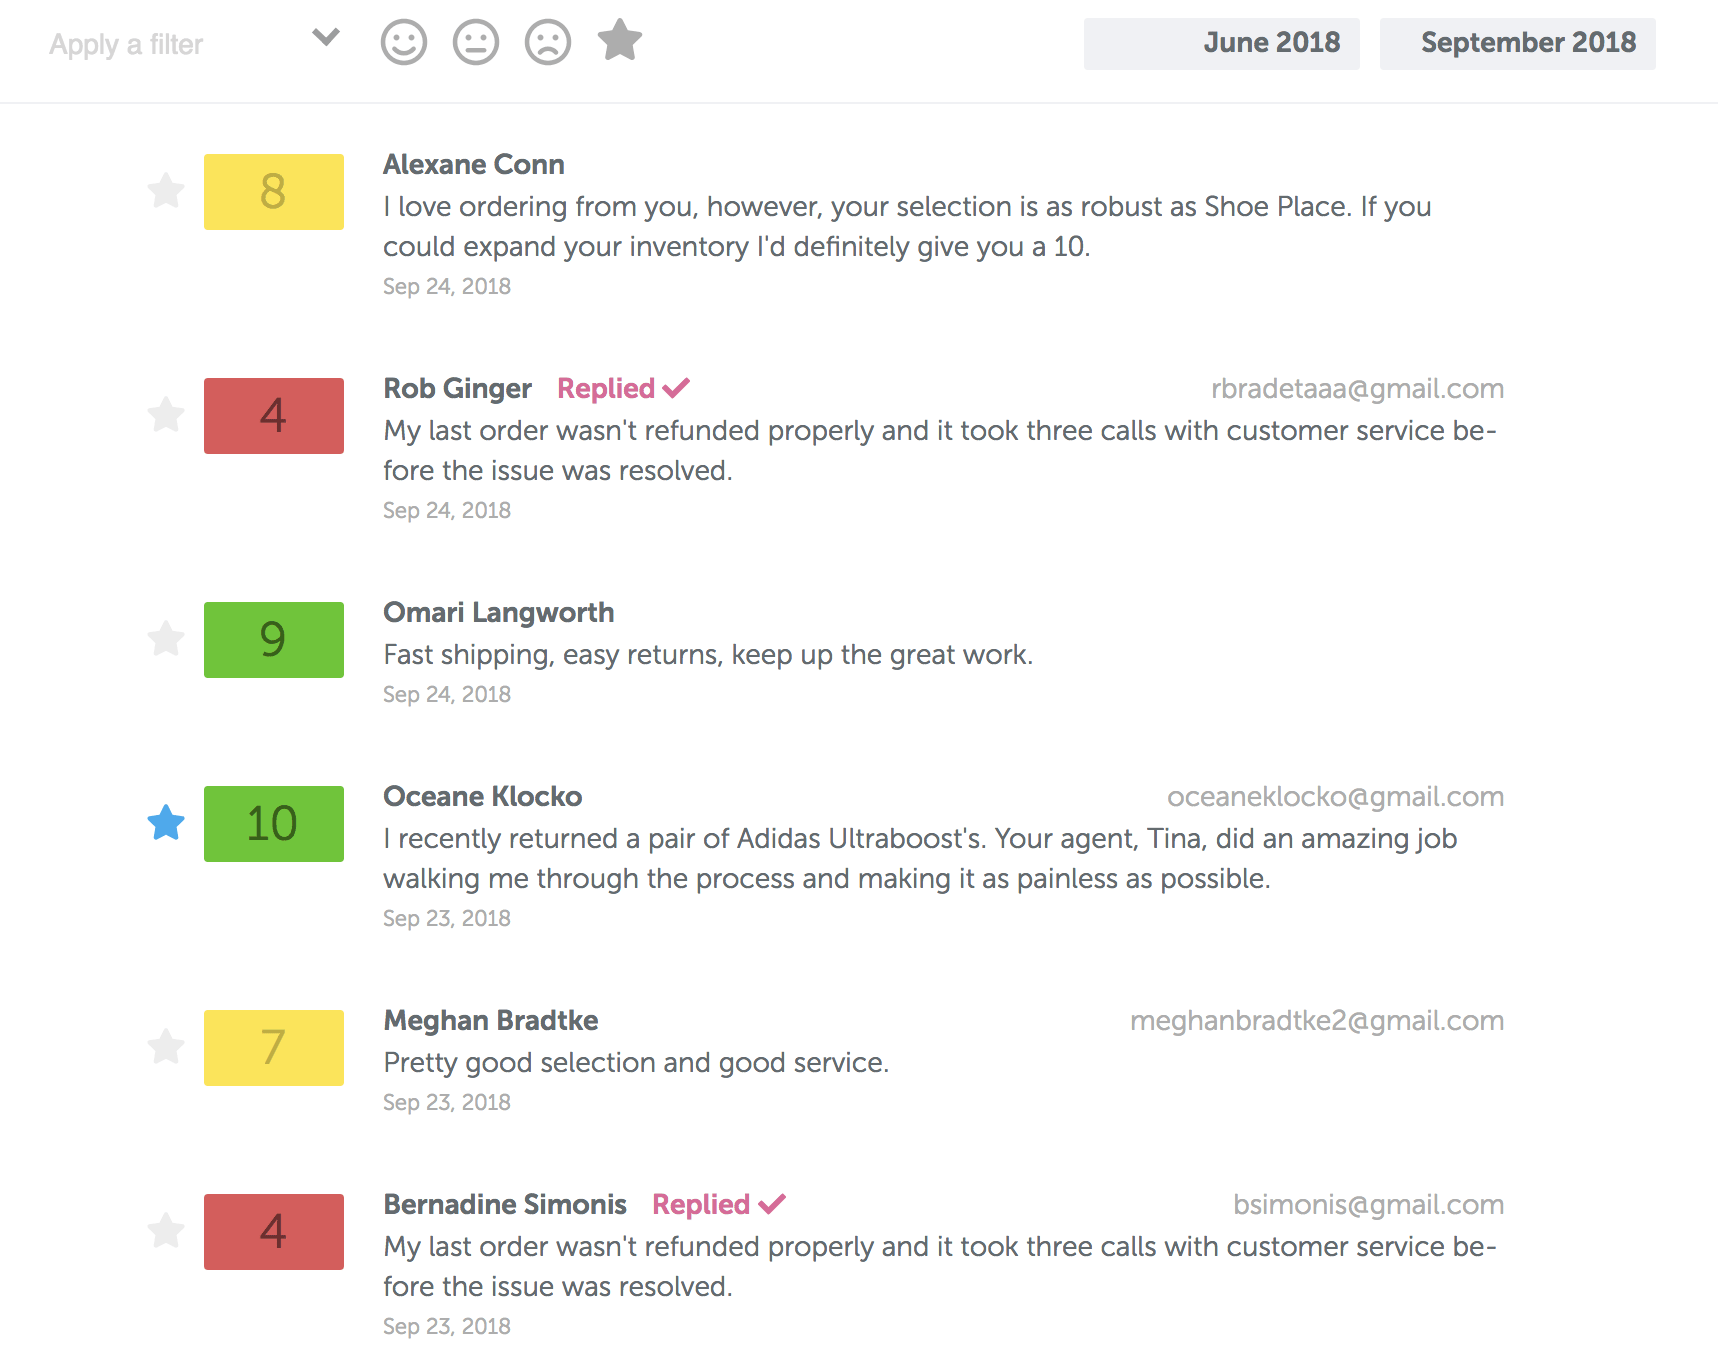
Task: Filter by neutral face icon
Action: point(476,43)
